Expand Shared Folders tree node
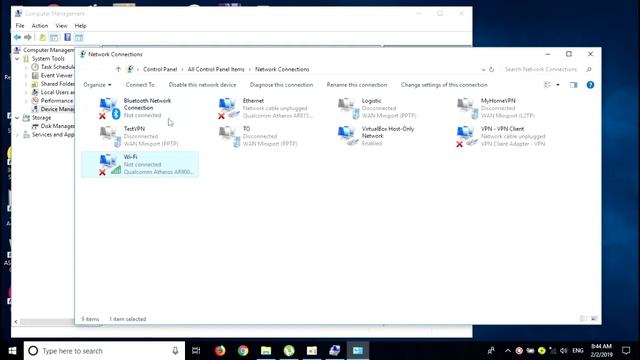 click(26, 84)
